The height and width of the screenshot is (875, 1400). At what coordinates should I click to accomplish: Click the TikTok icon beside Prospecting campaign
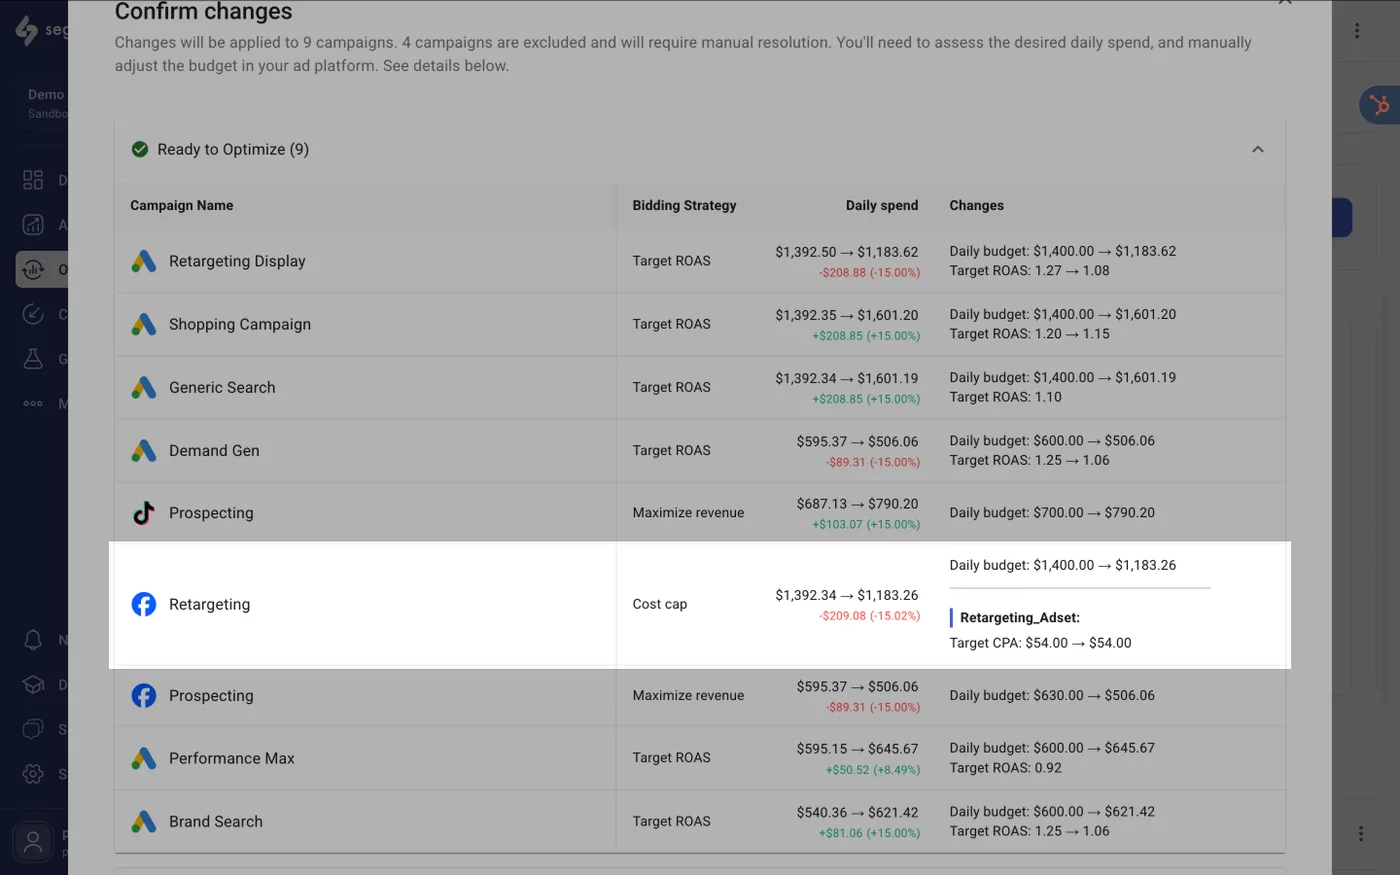tap(143, 512)
